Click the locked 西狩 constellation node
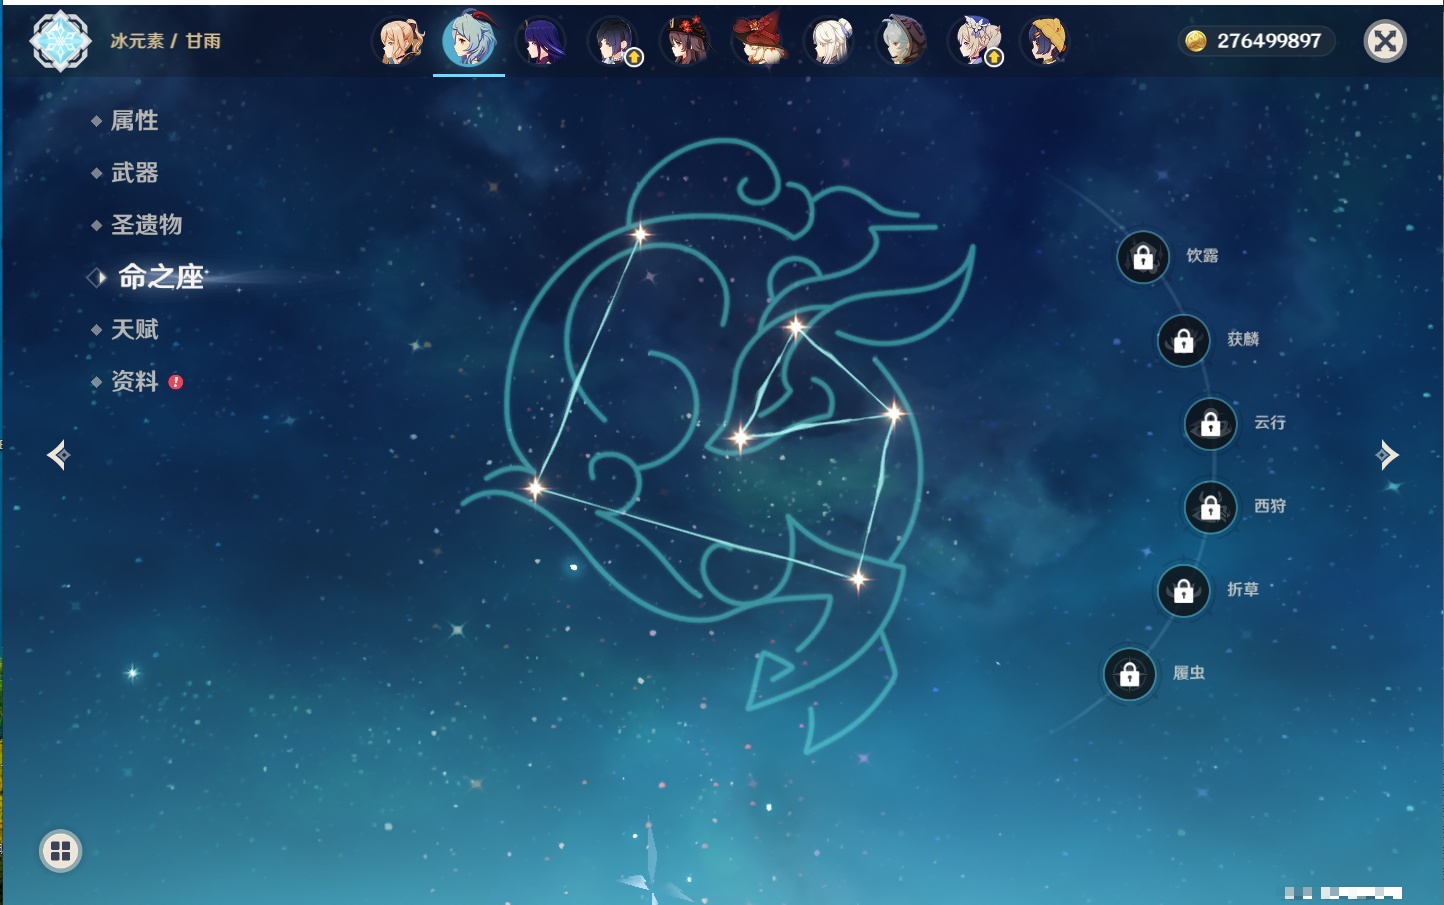Image resolution: width=1444 pixels, height=905 pixels. click(x=1210, y=508)
